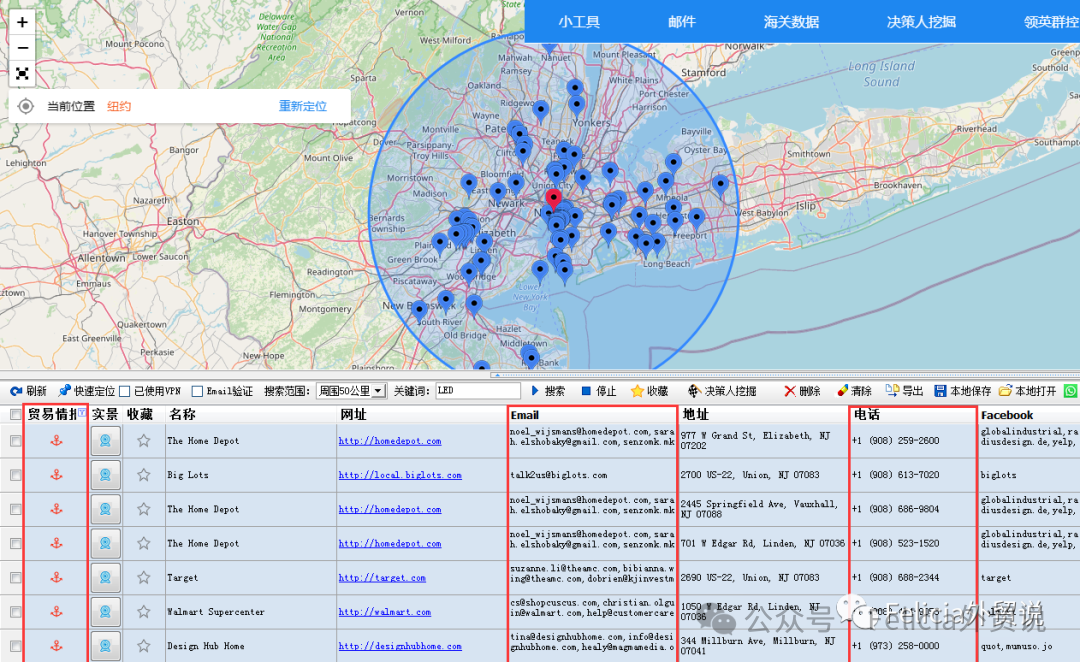Screen dimensions: 1080x662
Task: Click the 本地打开 open button
Action: pyautogui.click(x=1027, y=391)
